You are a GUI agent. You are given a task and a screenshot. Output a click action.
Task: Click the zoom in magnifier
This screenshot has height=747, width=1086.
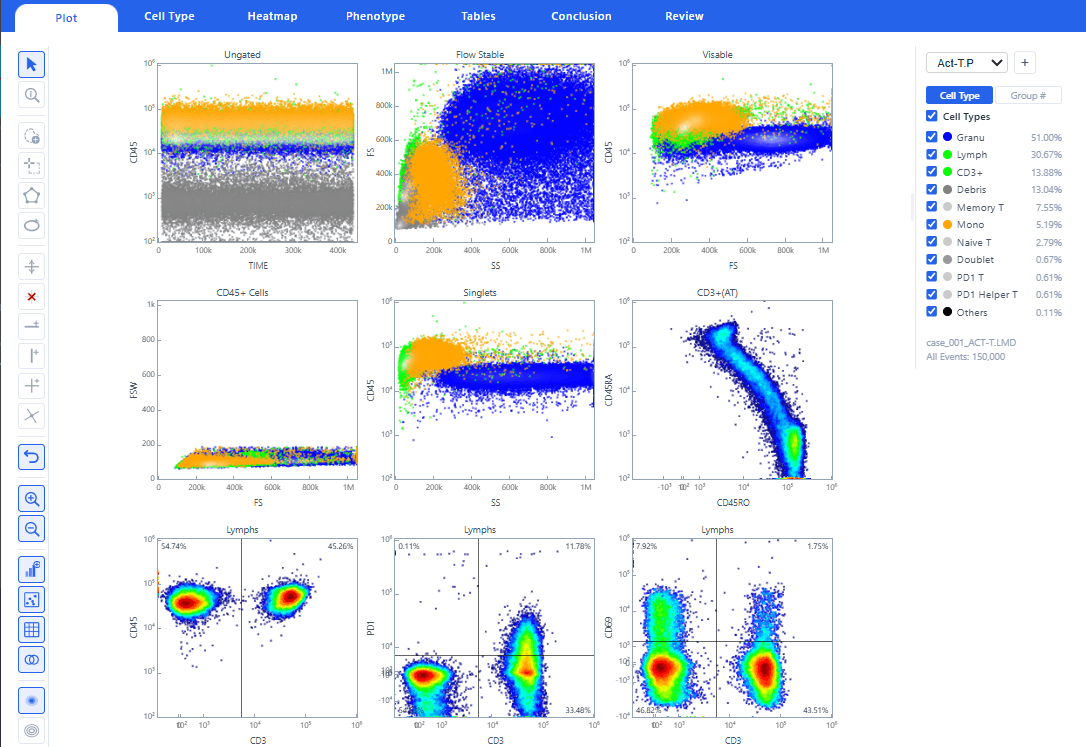31,498
